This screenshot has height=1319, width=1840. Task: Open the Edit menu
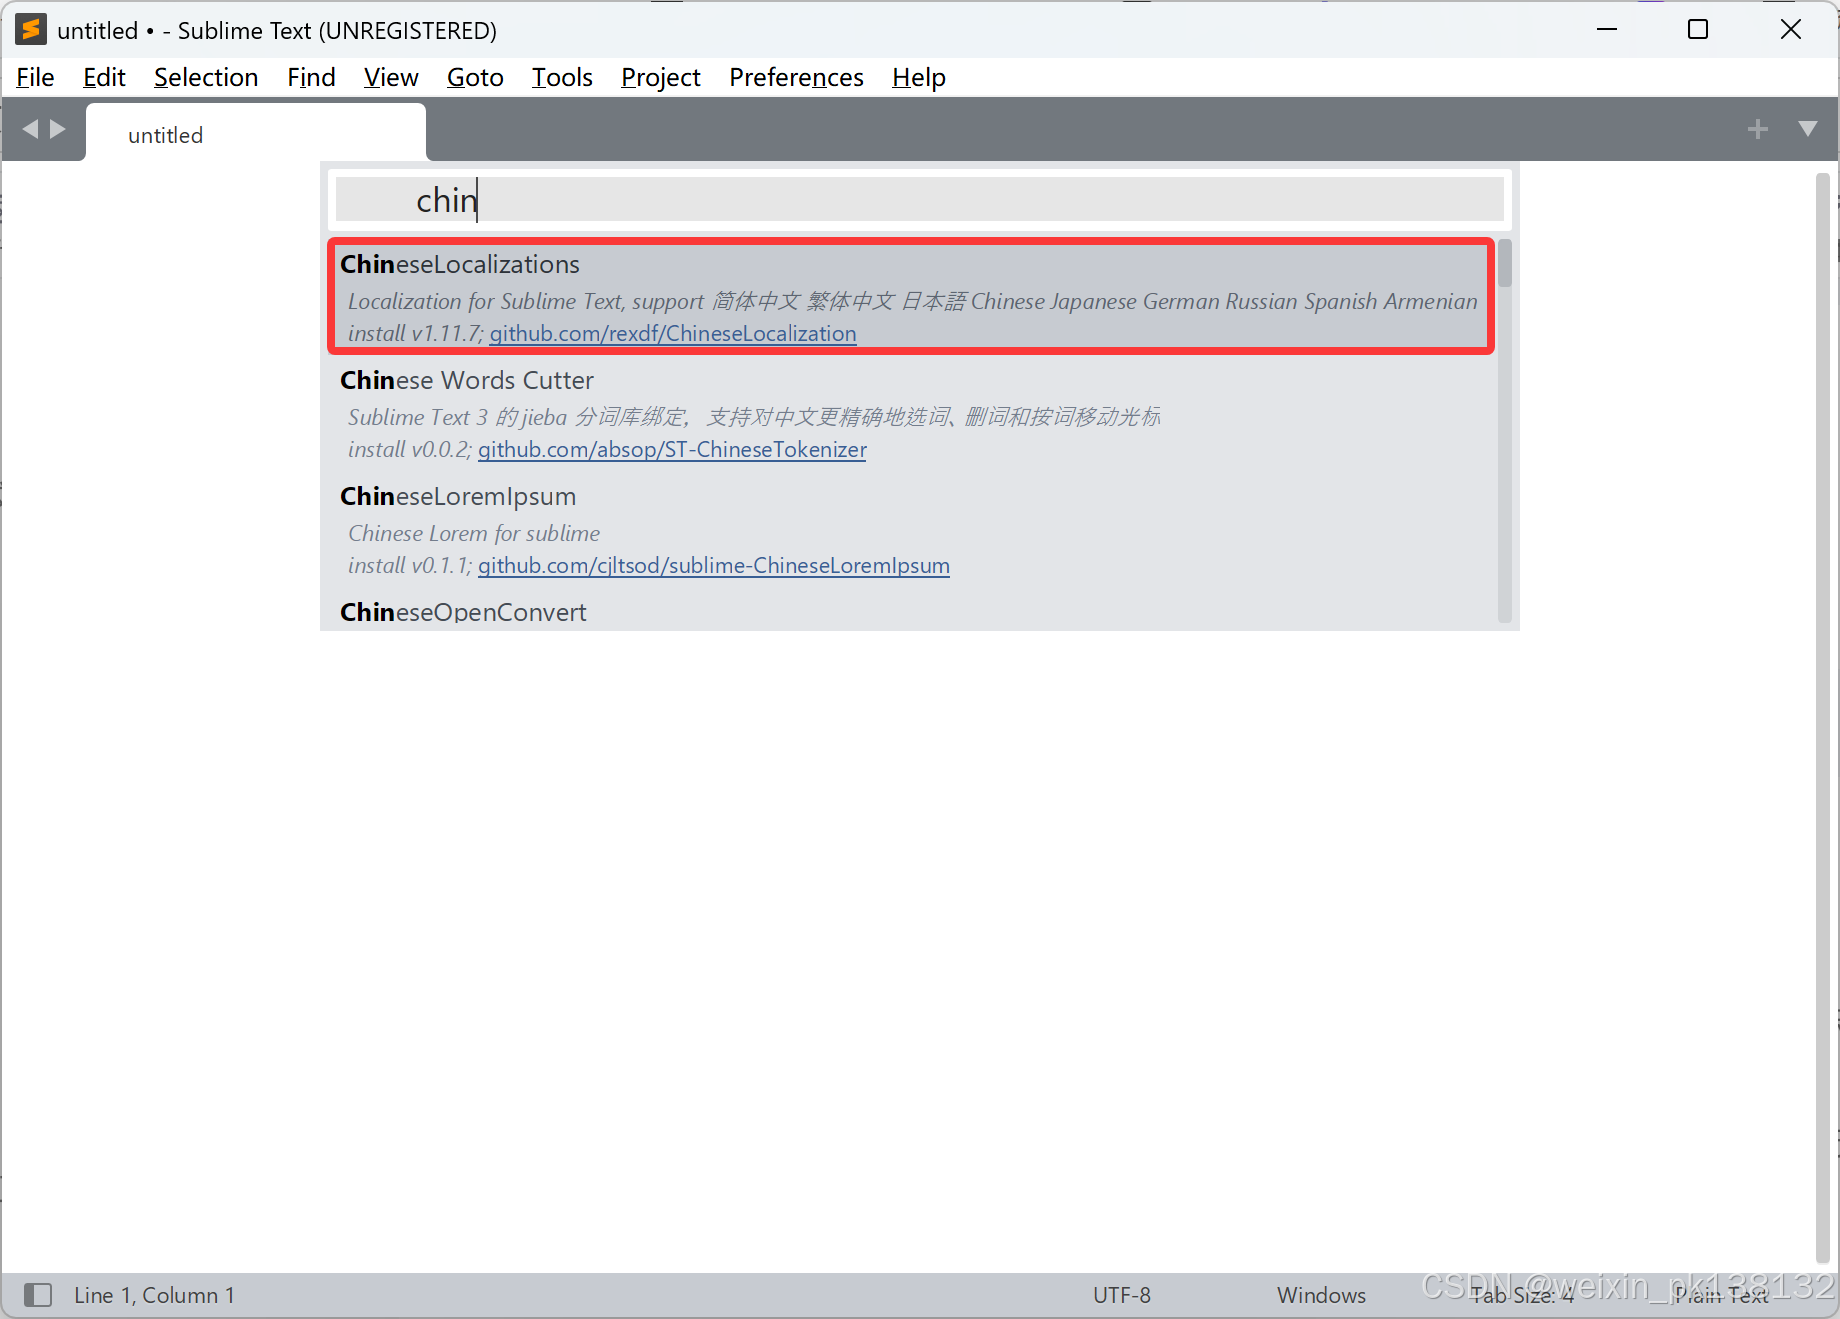pyautogui.click(x=104, y=78)
